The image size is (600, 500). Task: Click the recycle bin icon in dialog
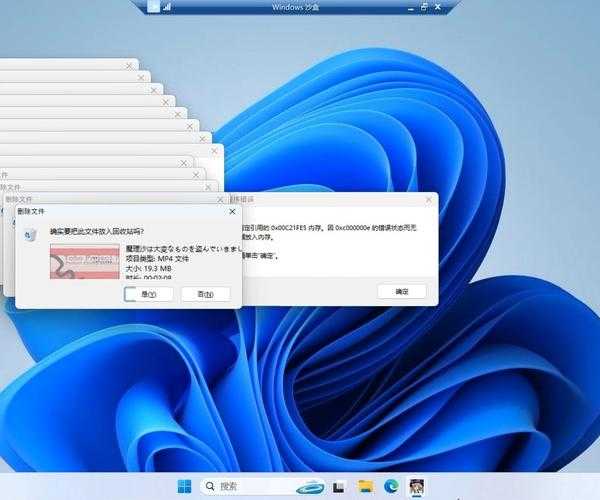32,233
